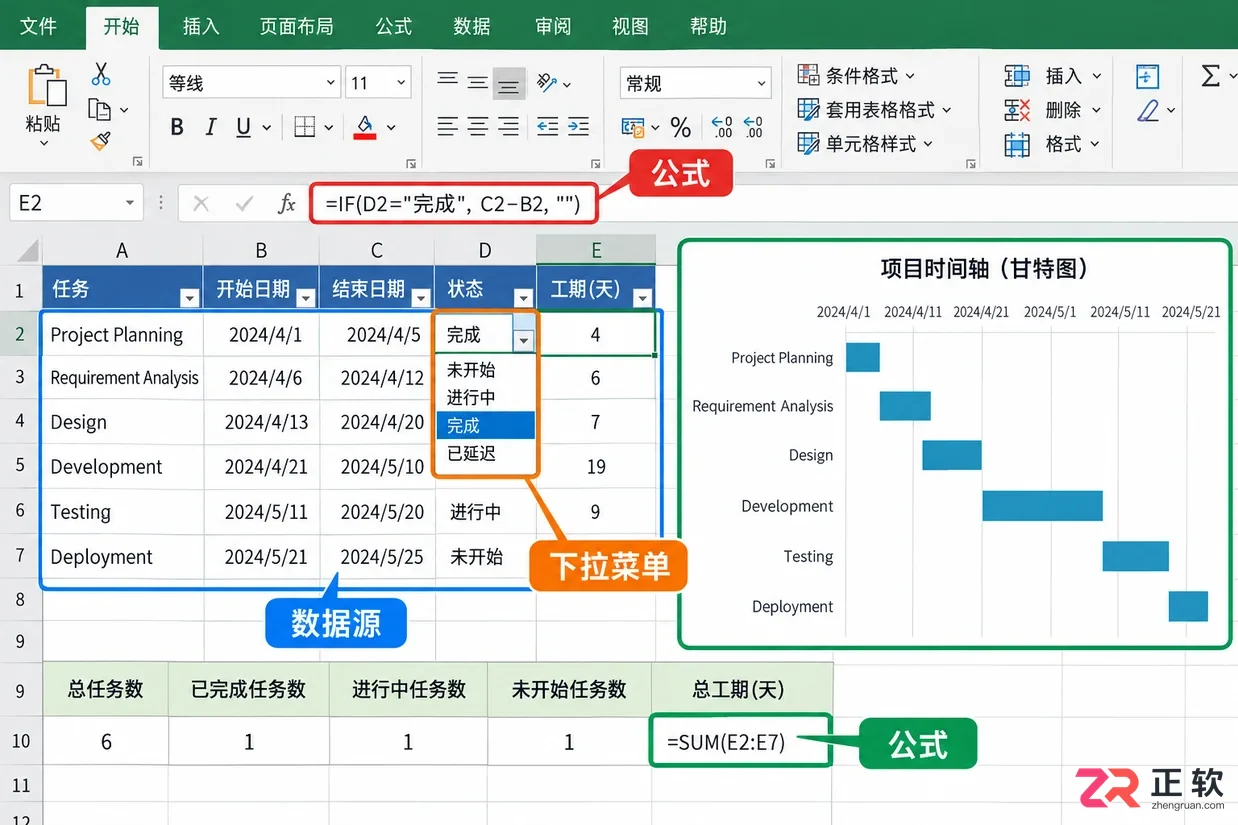Viewport: 1238px width, 825px height.
Task: Toggle underline formatting
Action: click(x=243, y=127)
